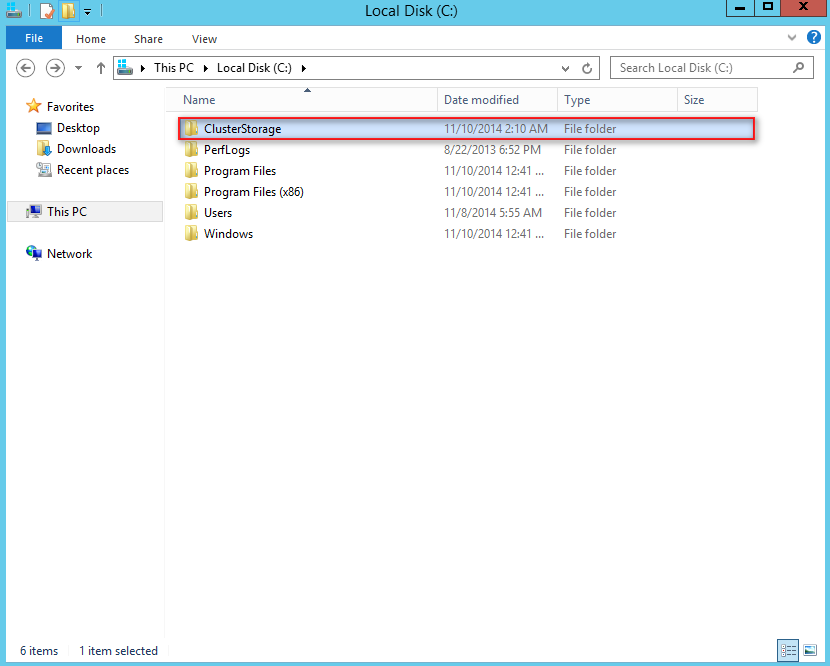Screen dimensions: 830x666
Task: Go forward with the Forward arrow
Action: [x=55, y=68]
